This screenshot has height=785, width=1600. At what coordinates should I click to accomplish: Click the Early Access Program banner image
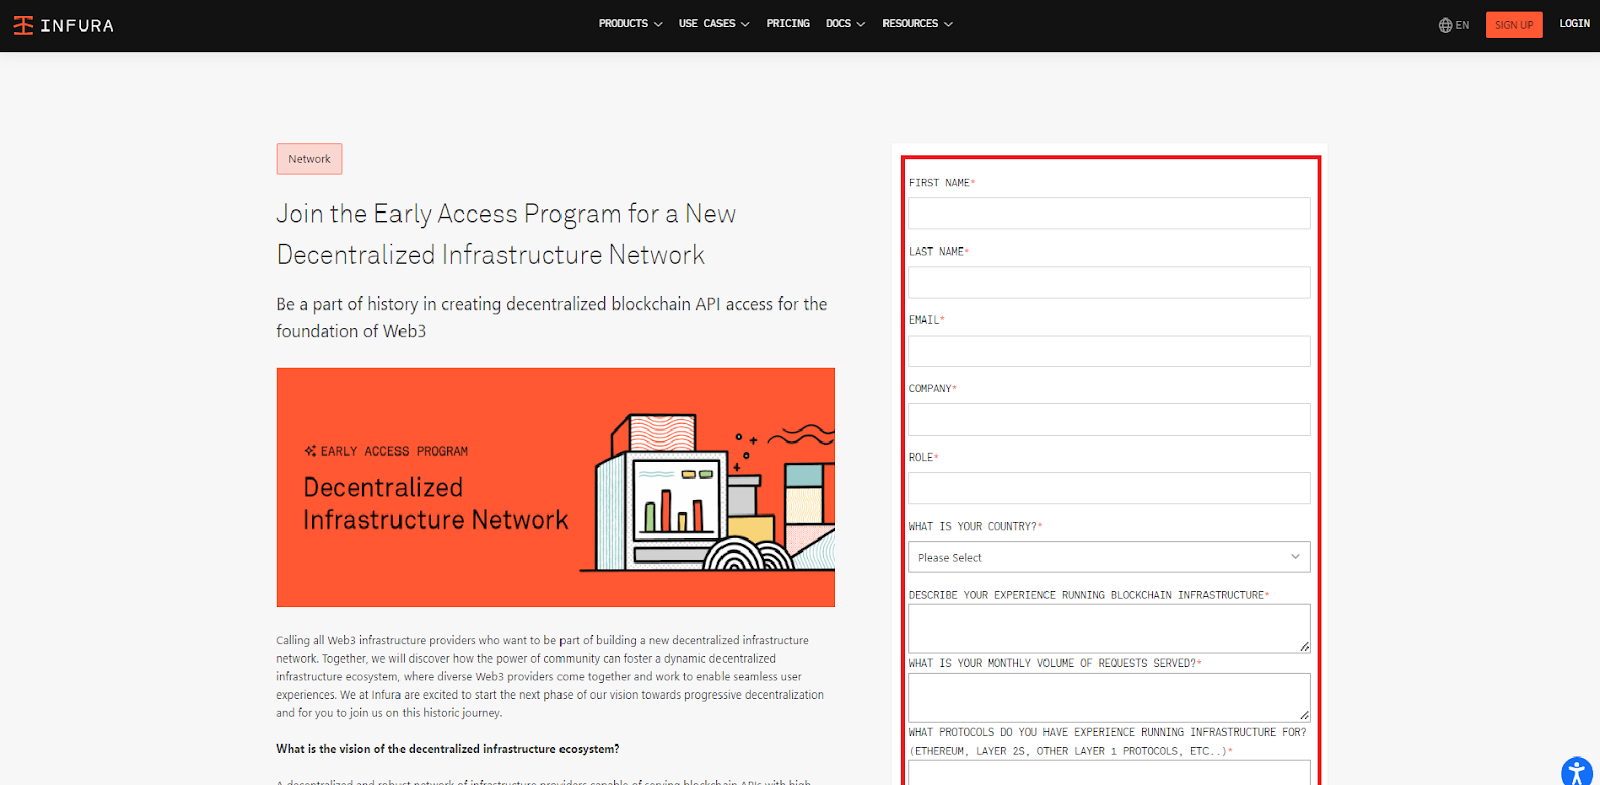[x=556, y=487]
